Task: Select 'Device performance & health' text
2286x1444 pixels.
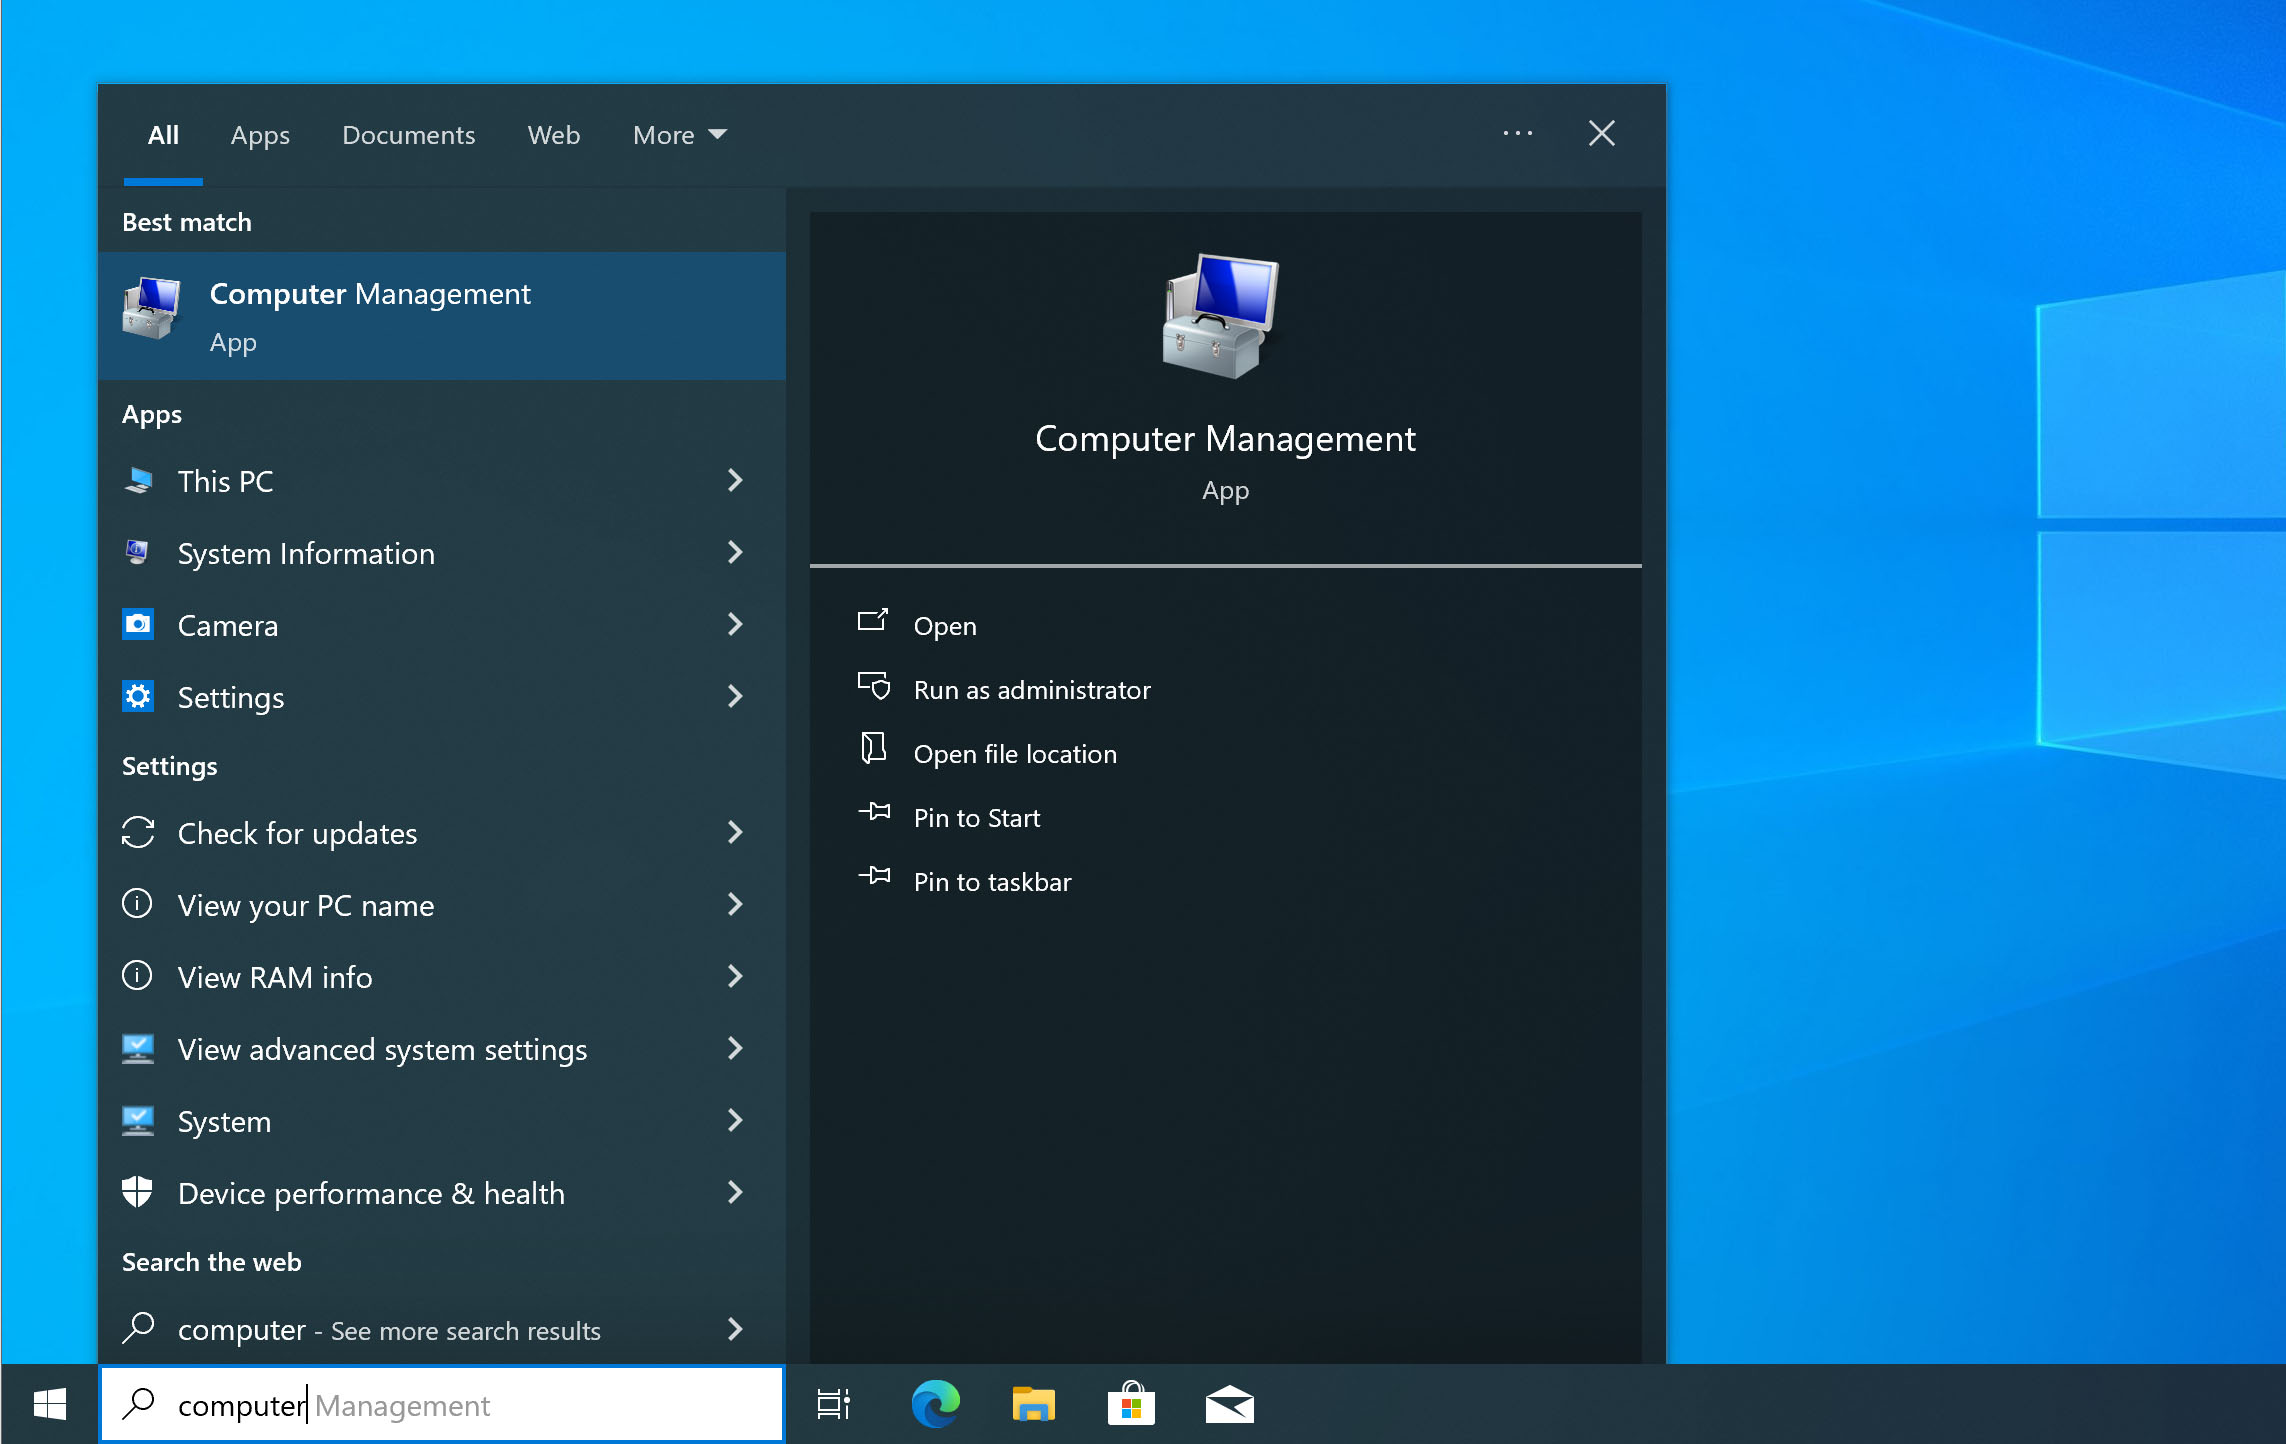Action: click(x=371, y=1193)
